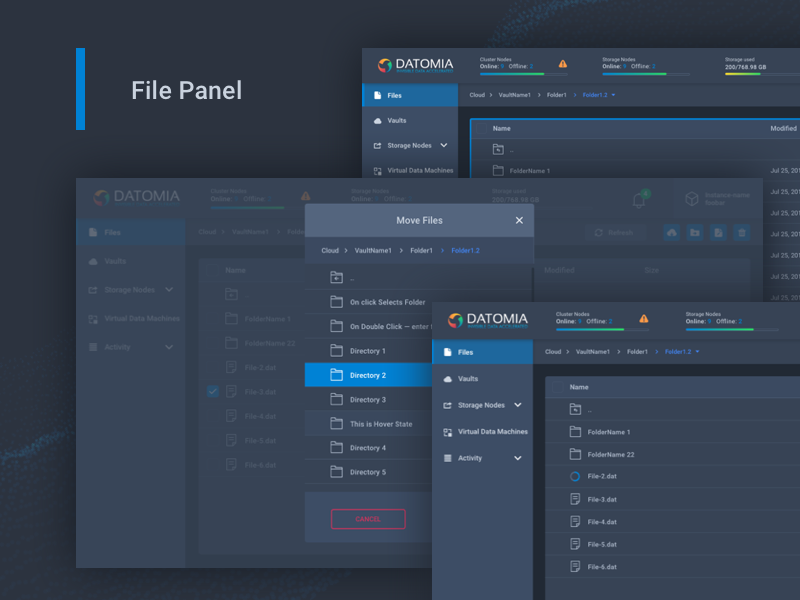Open Storage Nodes label in rearmost window
800x600 pixels.
(409, 145)
